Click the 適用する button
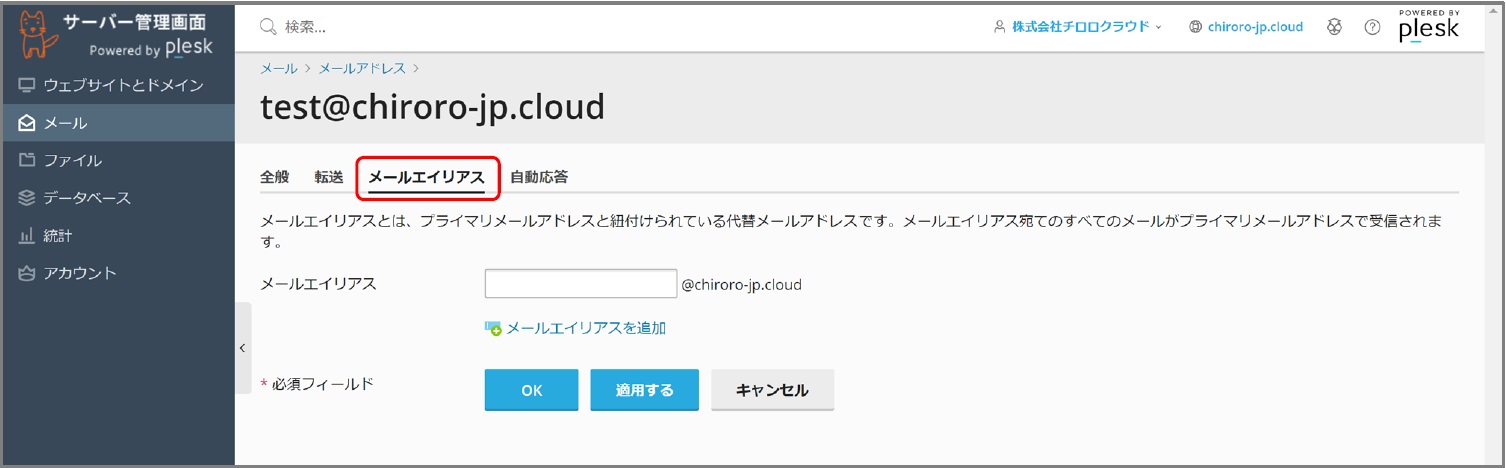The width and height of the screenshot is (1506, 468). pos(644,390)
